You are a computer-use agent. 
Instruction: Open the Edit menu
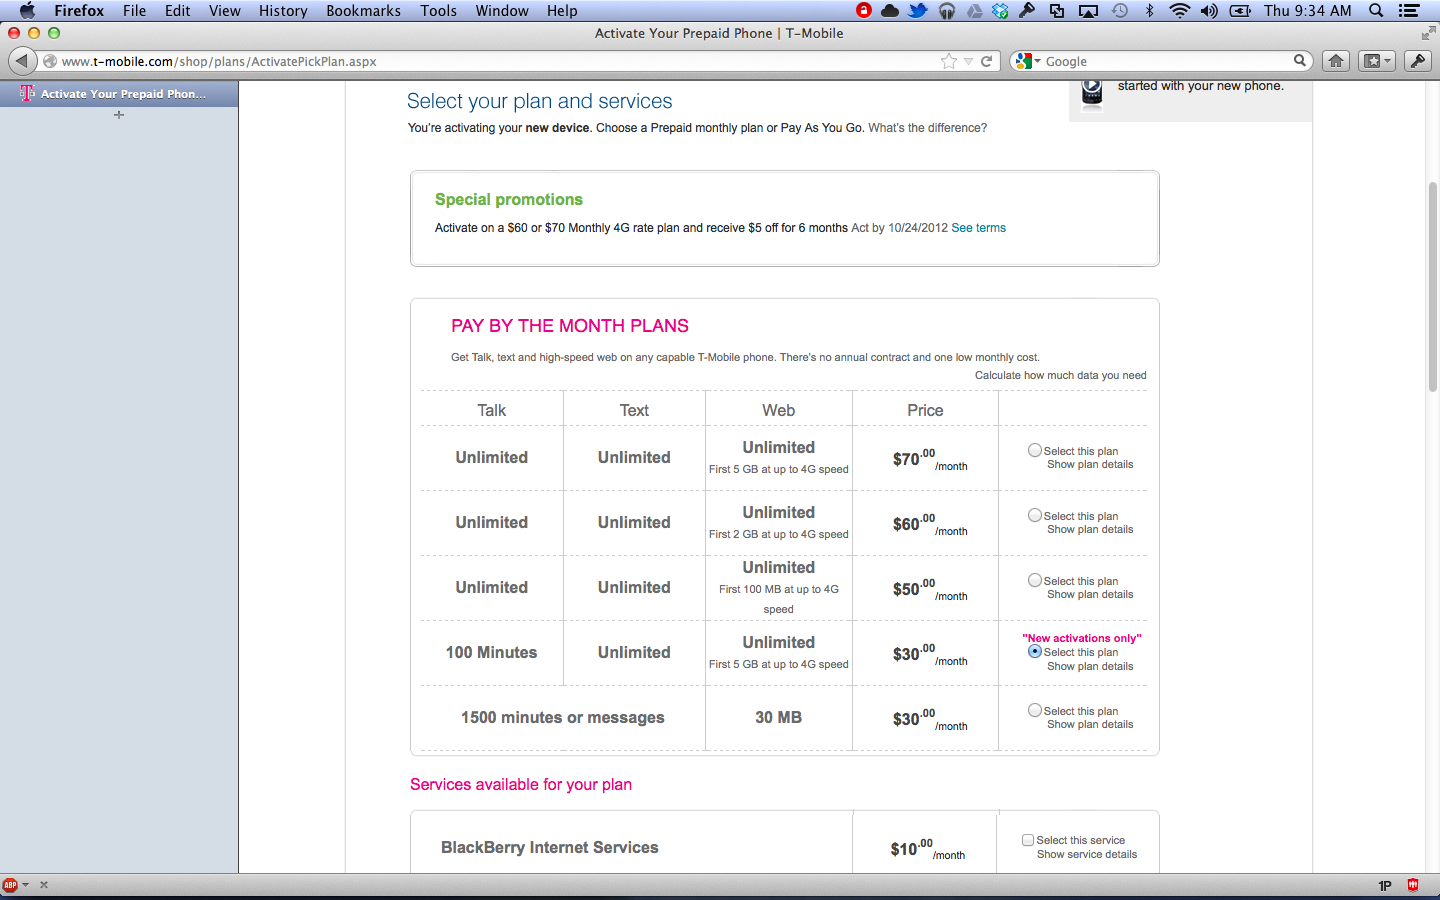pyautogui.click(x=178, y=11)
